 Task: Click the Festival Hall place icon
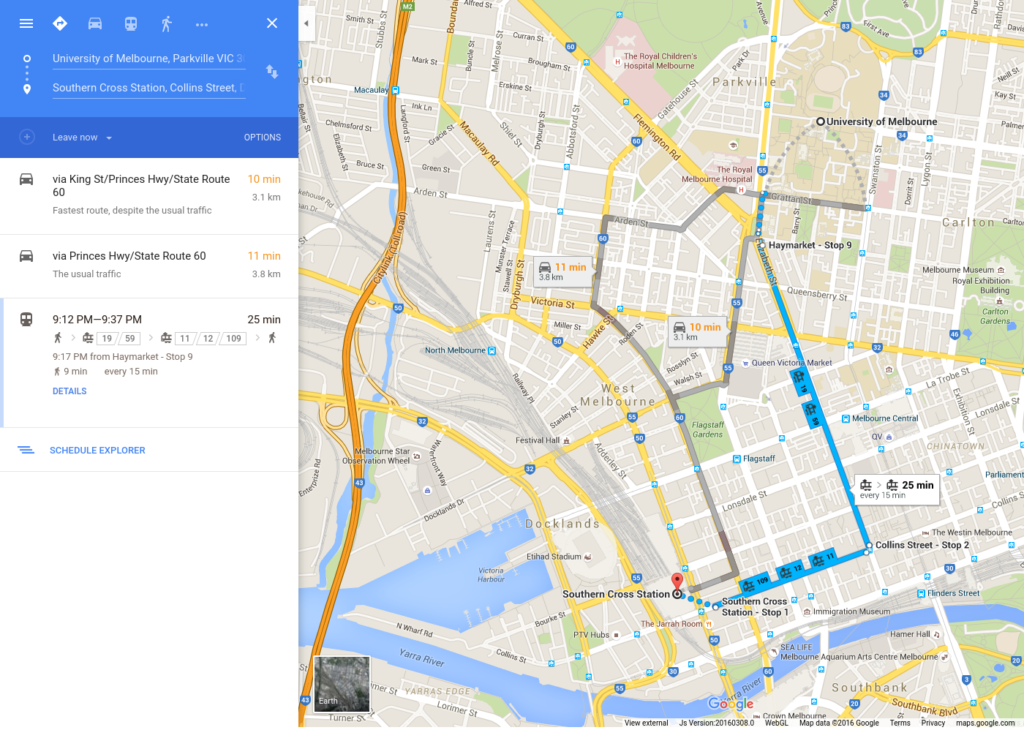tap(566, 441)
